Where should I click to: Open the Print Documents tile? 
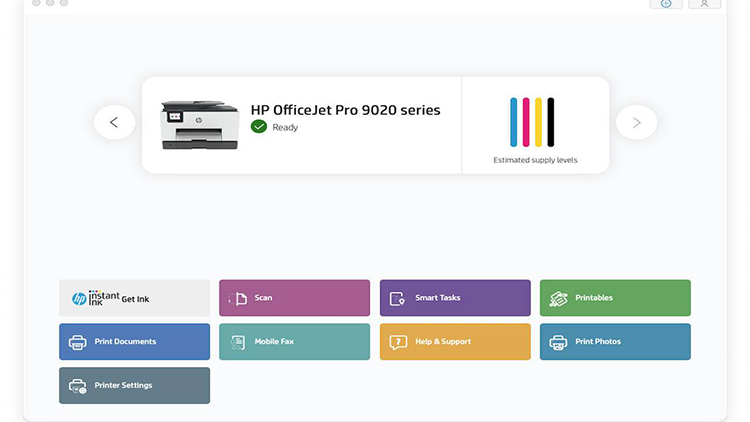pyautogui.click(x=134, y=342)
